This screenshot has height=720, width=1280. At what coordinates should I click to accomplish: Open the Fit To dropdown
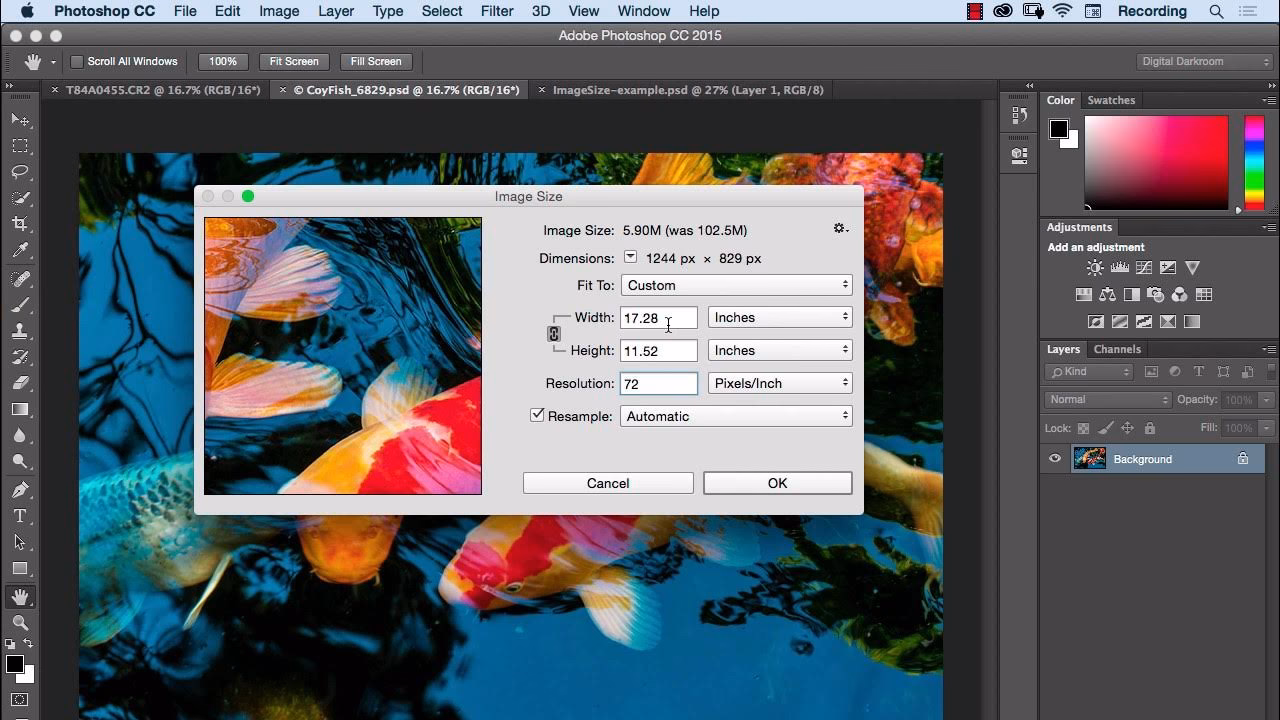736,284
